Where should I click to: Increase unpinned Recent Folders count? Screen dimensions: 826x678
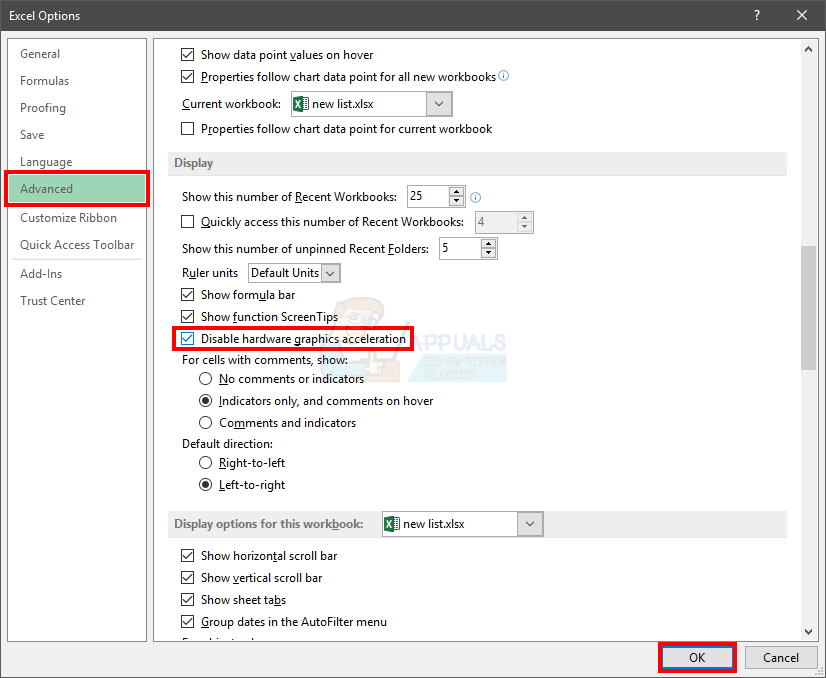pos(489,244)
